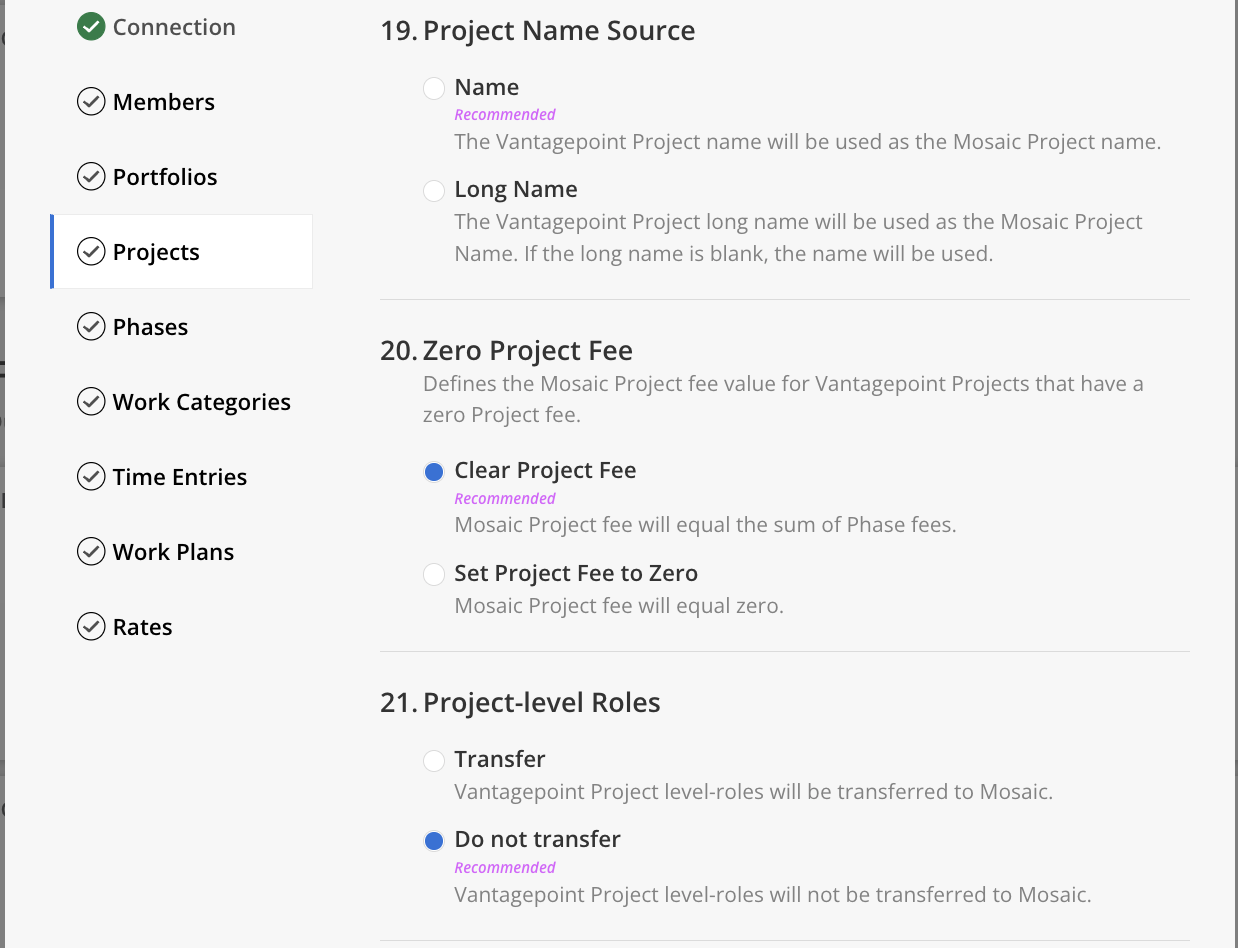Click the Work Categories checkmark icon

point(91,402)
